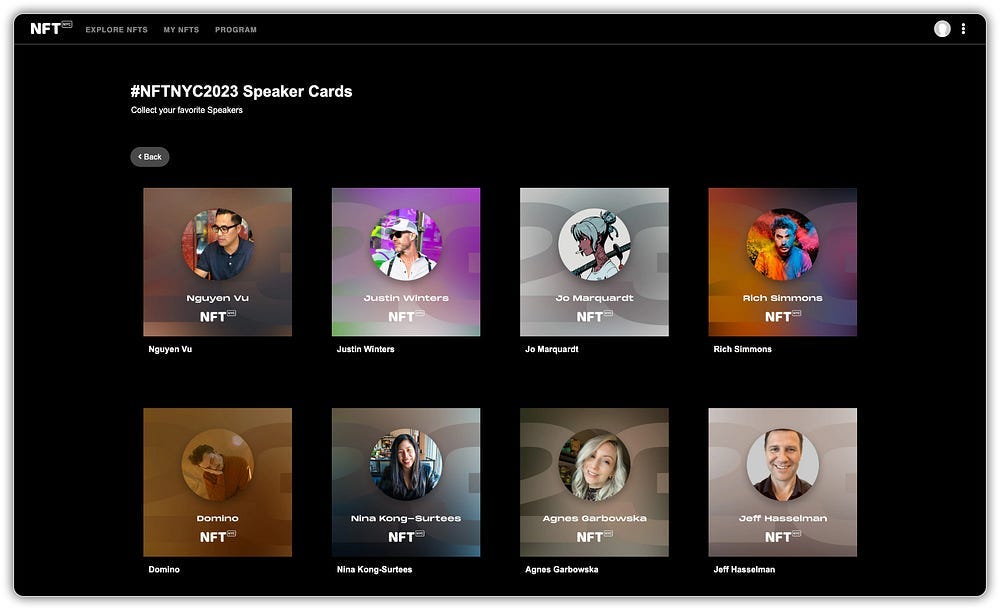Viewport: 1000px width, 610px height.
Task: Open Agnes Garbowska speaker card
Action: 594,482
